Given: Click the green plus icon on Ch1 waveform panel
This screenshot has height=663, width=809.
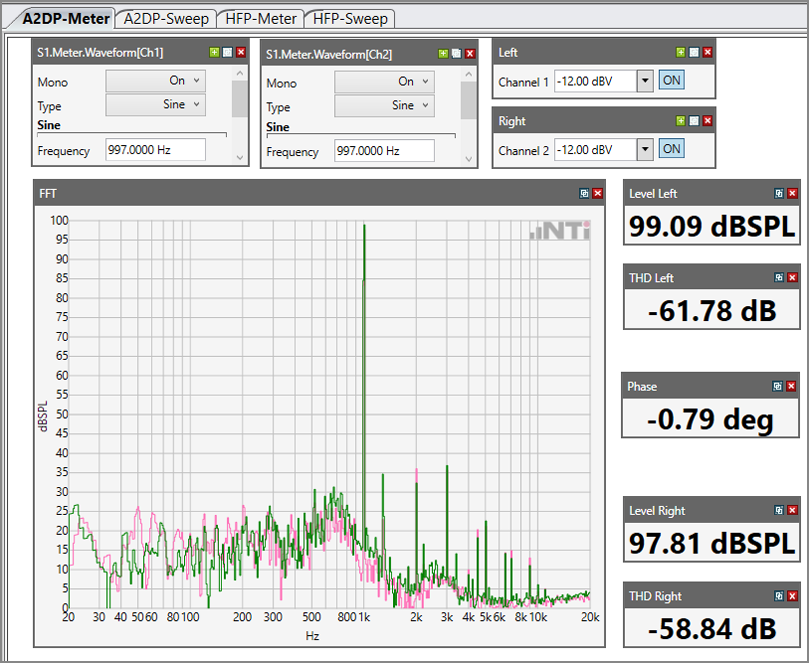Looking at the screenshot, I should [x=214, y=52].
